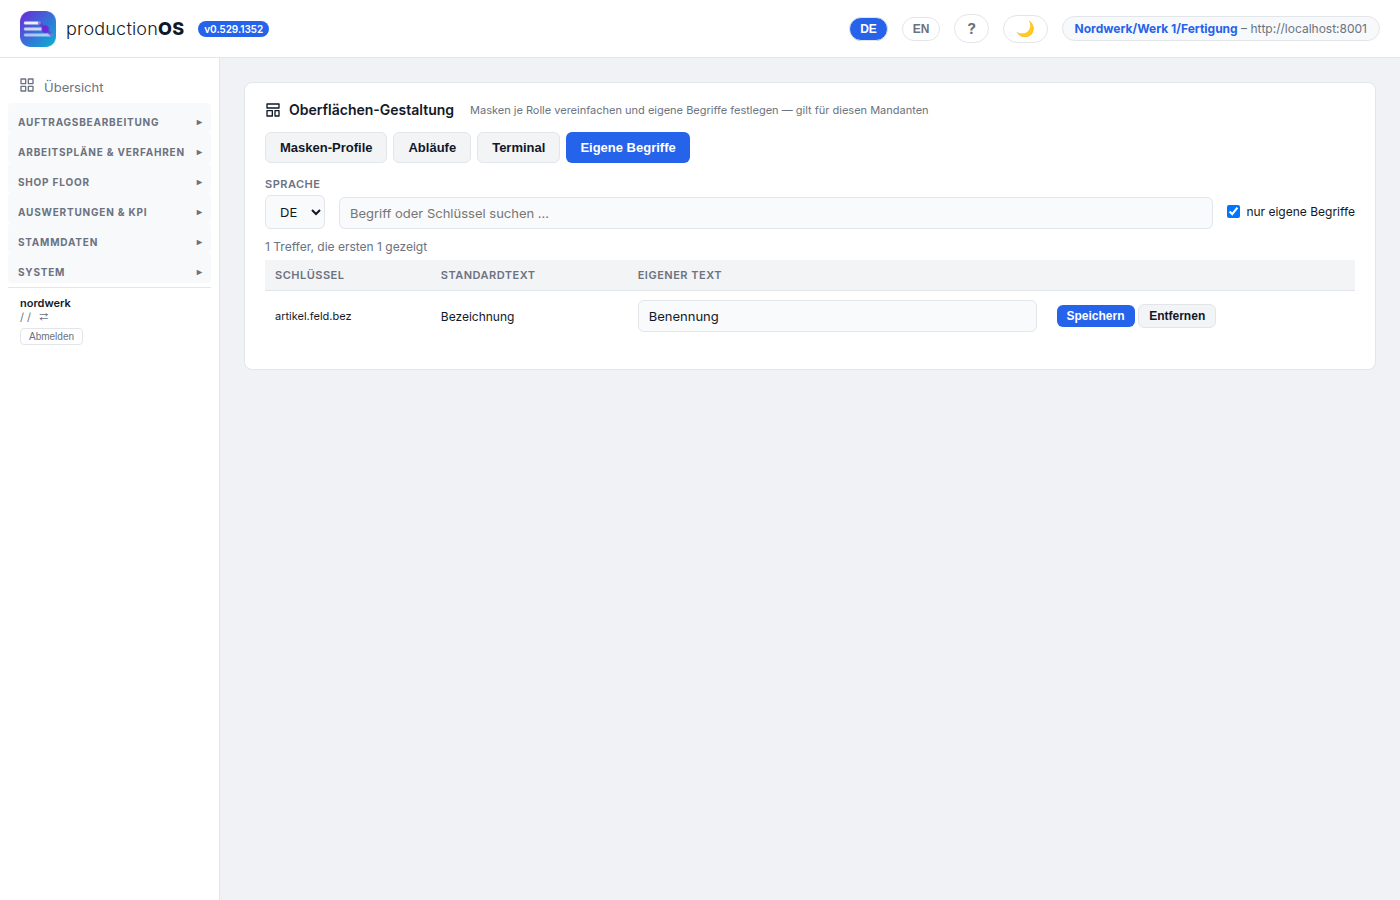Switch to the Abläufe tab
Screen dimensions: 1400x900
click(x=432, y=147)
